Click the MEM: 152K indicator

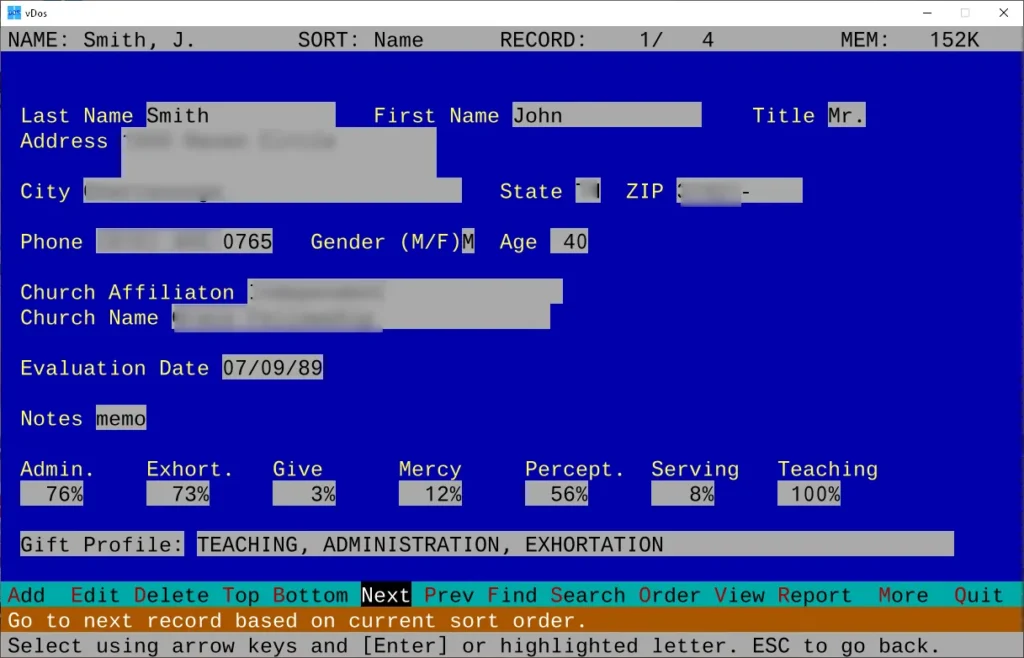910,40
